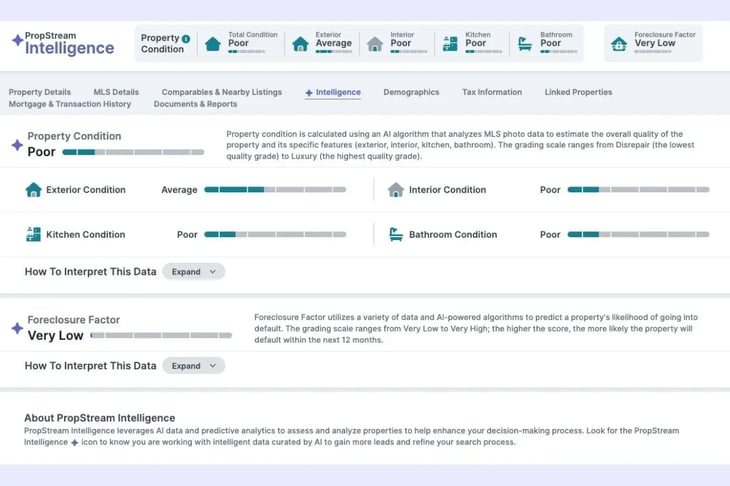Click the Bathroom Condition tub icon
The image size is (730, 486).
click(396, 234)
